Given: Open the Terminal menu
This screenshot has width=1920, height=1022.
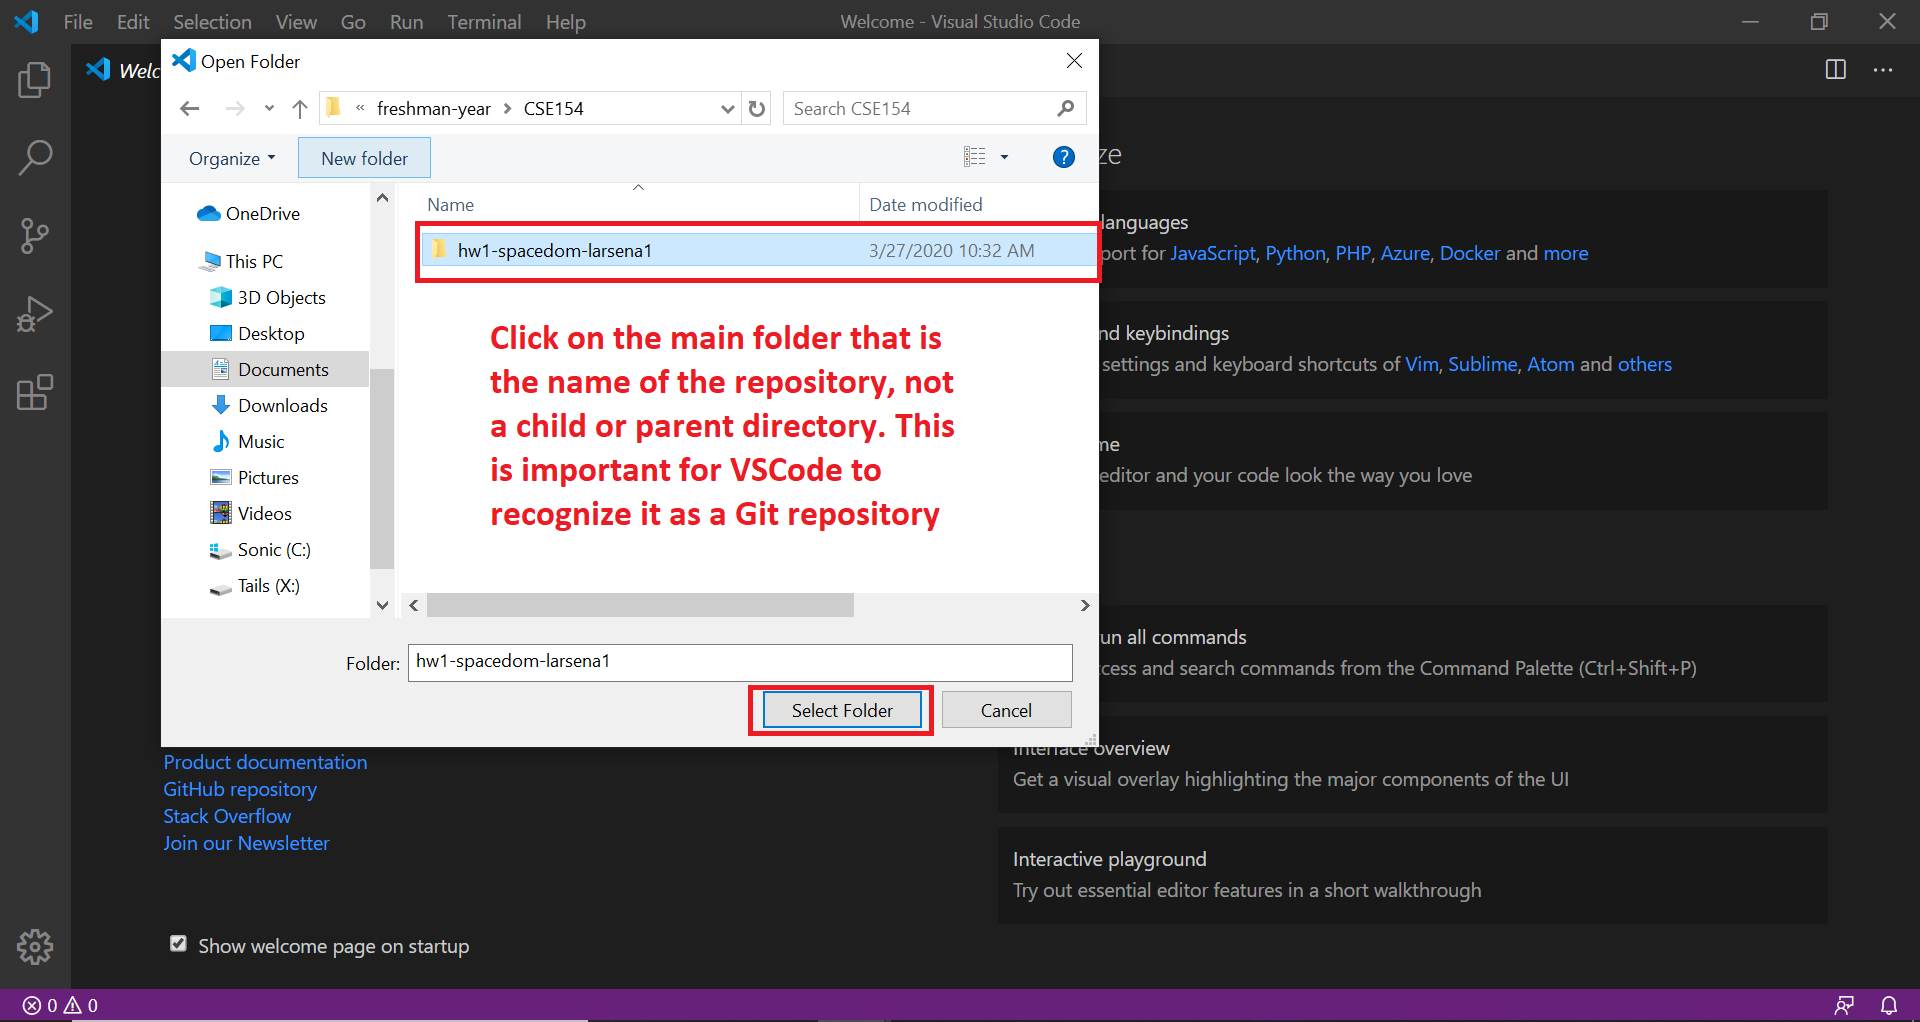Looking at the screenshot, I should 484,21.
